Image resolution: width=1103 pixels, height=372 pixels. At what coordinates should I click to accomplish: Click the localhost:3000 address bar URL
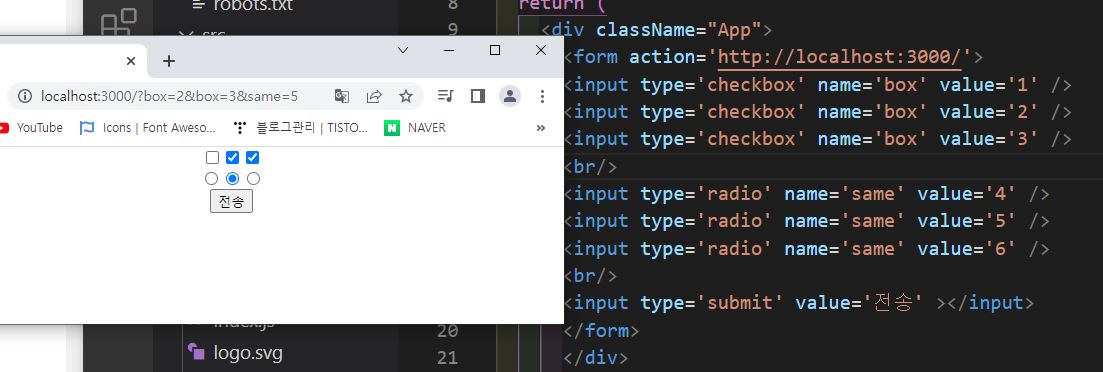point(170,96)
